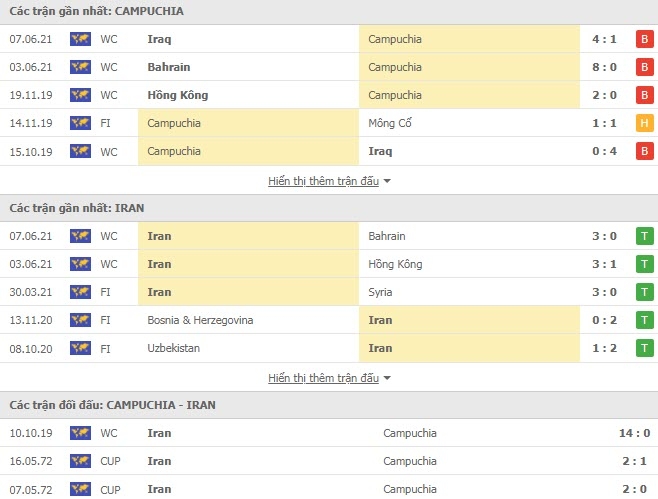Click the 1 : 1 score for Campuchia–Mông Cổ
Image resolution: width=658 pixels, height=499 pixels.
pyautogui.click(x=604, y=123)
